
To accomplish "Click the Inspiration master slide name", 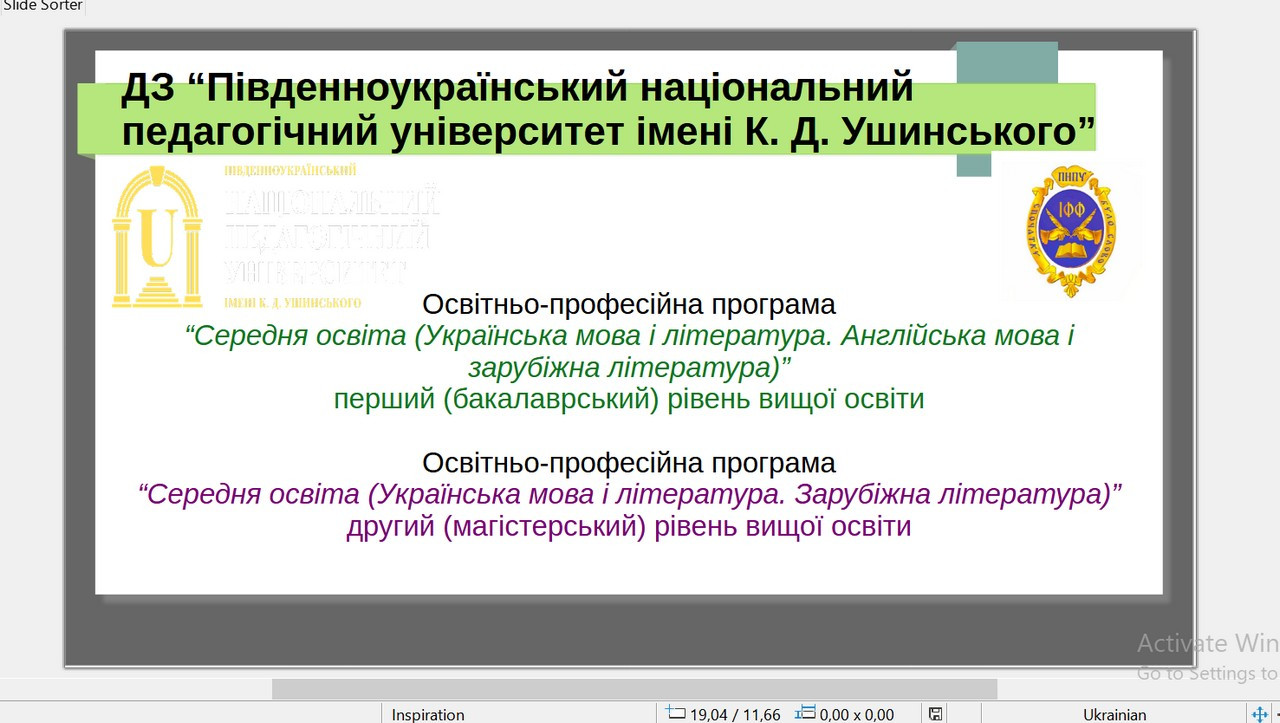I will click(428, 714).
